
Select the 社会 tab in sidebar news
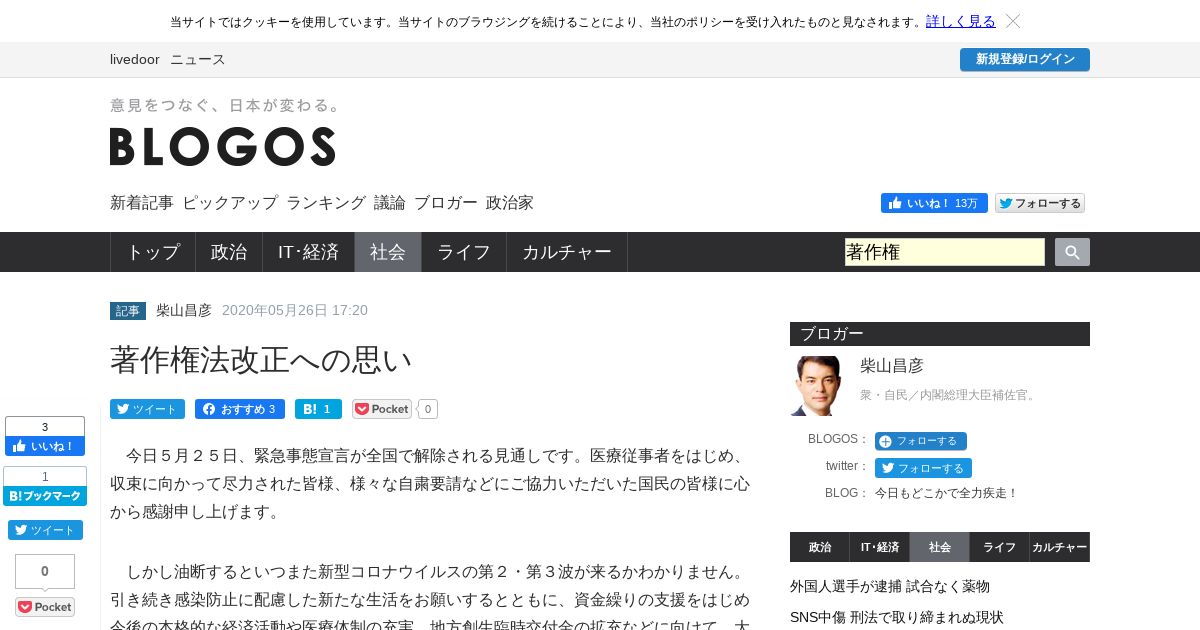pyautogui.click(x=940, y=547)
